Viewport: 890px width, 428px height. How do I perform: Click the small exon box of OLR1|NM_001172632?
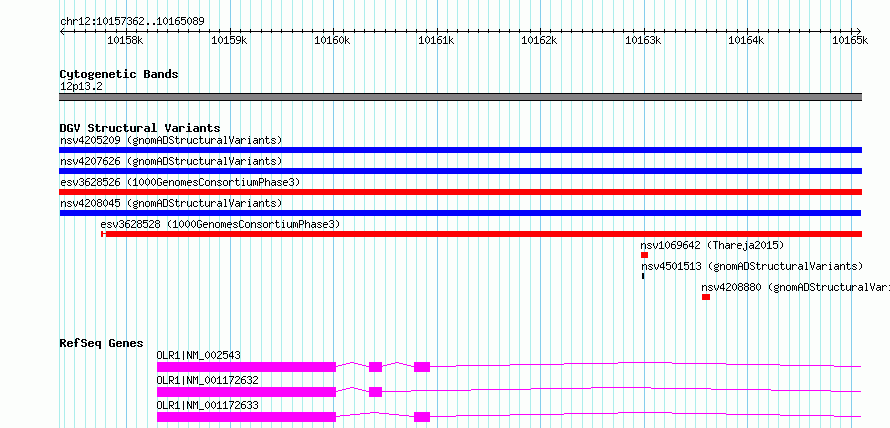point(375,392)
